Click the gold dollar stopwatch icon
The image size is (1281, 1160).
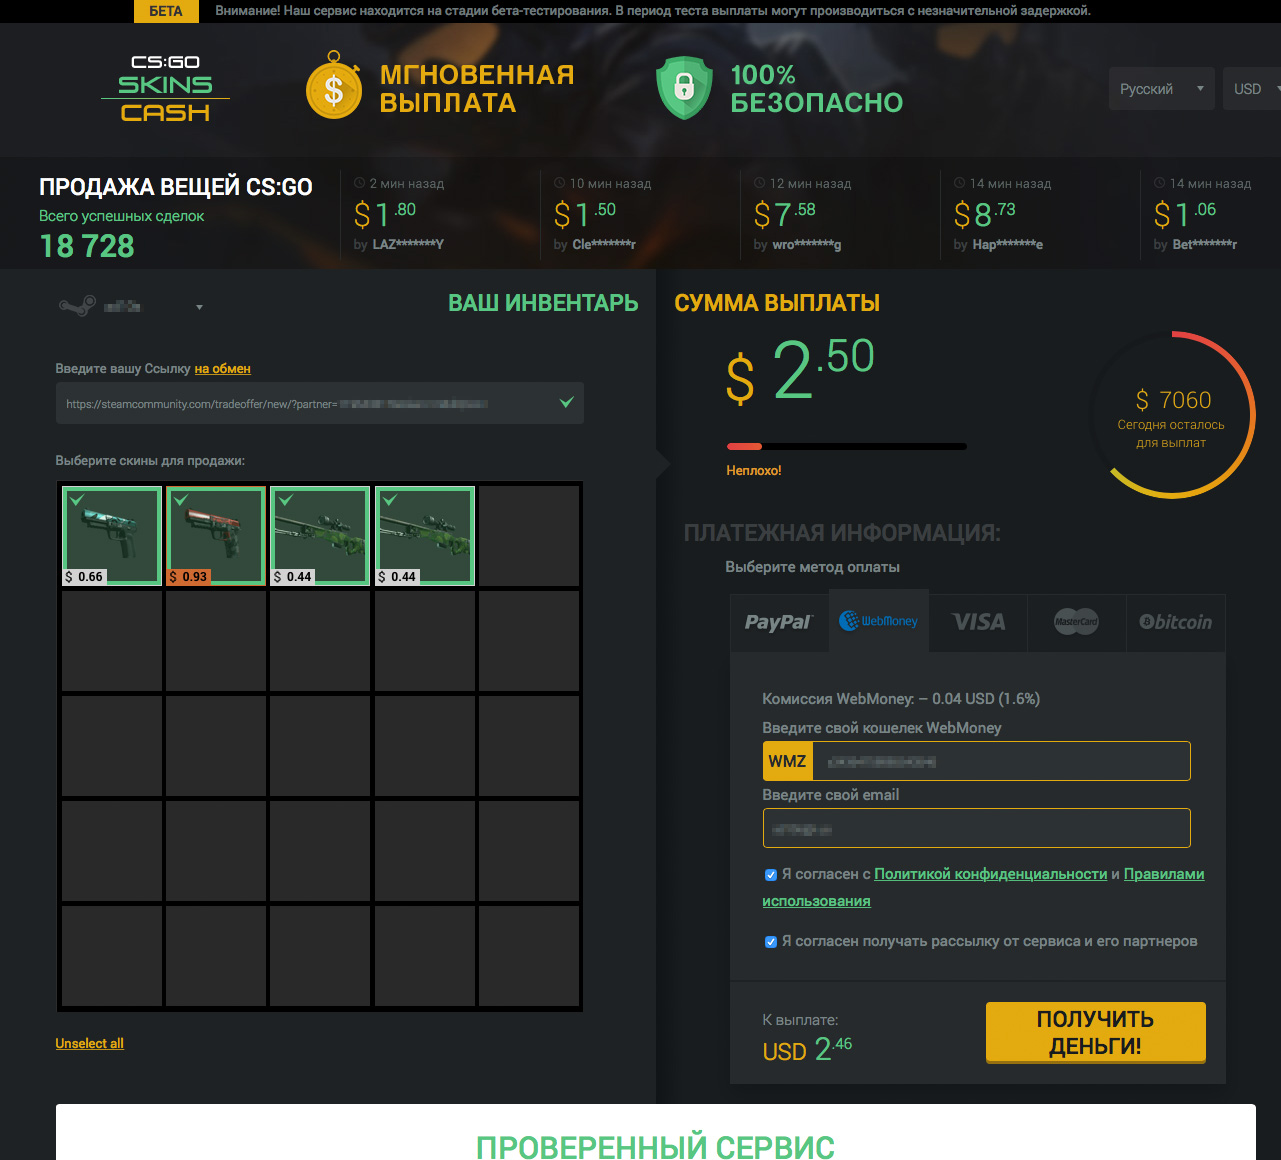tap(334, 87)
